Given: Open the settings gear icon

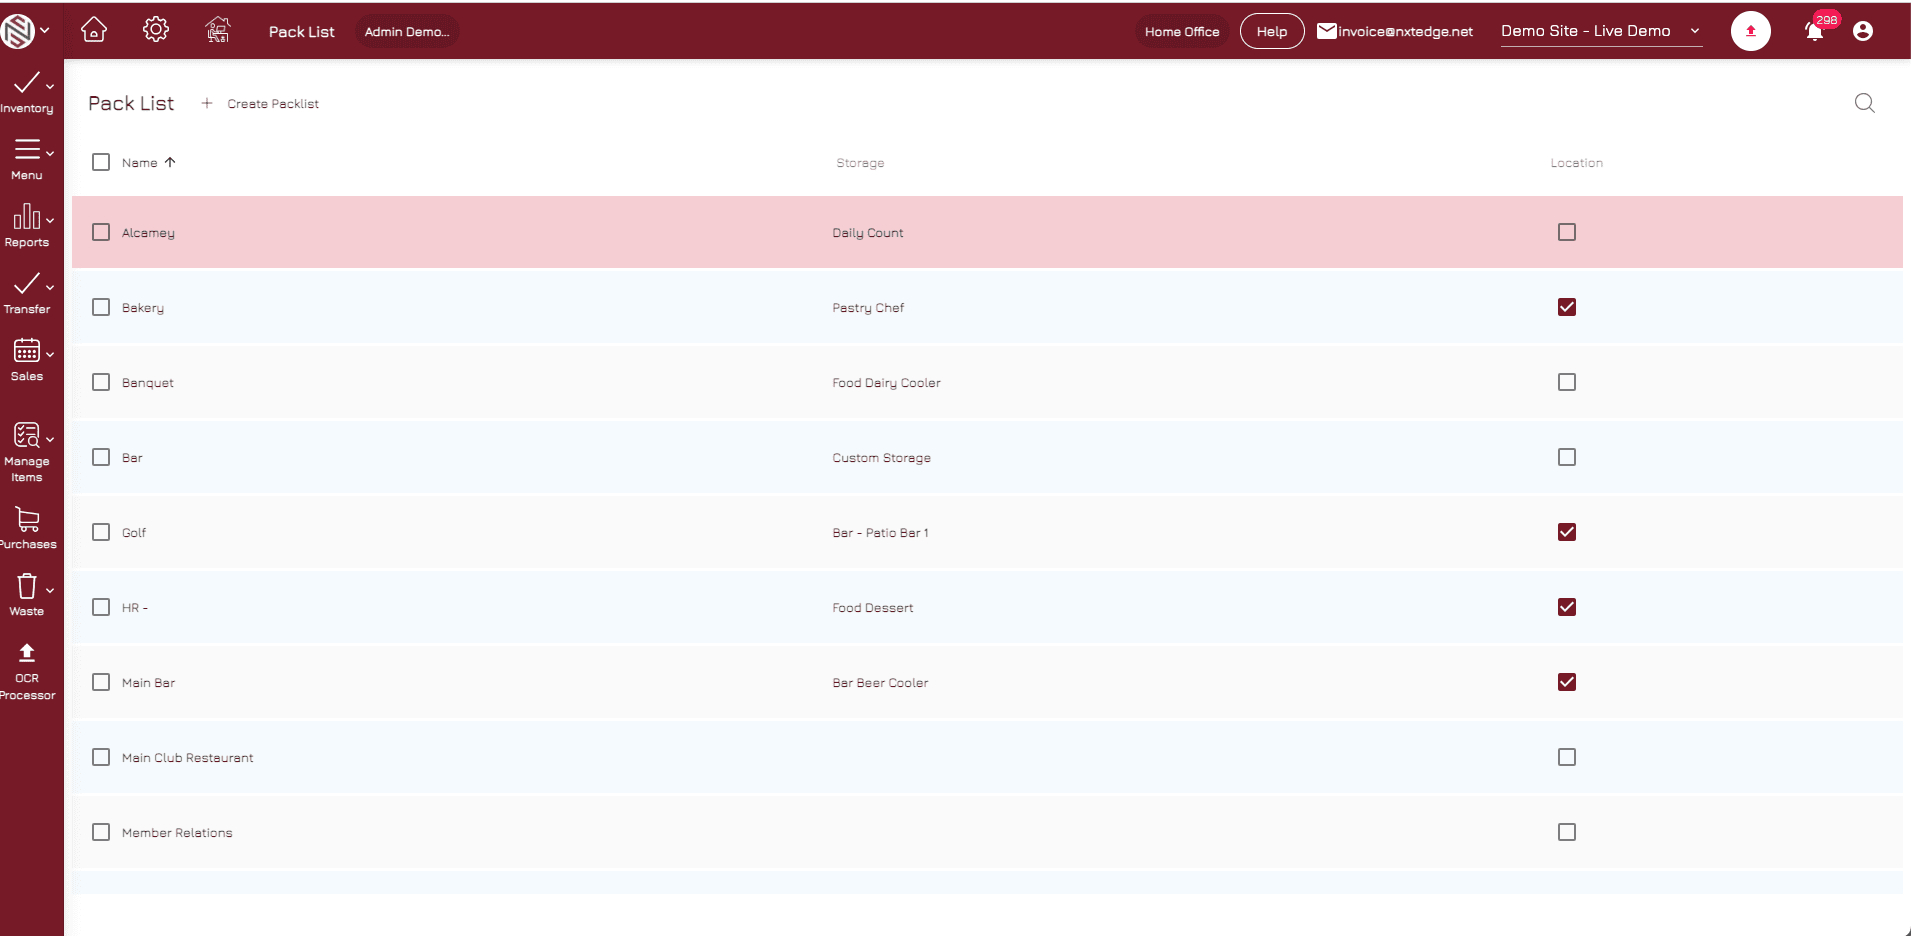Looking at the screenshot, I should click(x=156, y=30).
